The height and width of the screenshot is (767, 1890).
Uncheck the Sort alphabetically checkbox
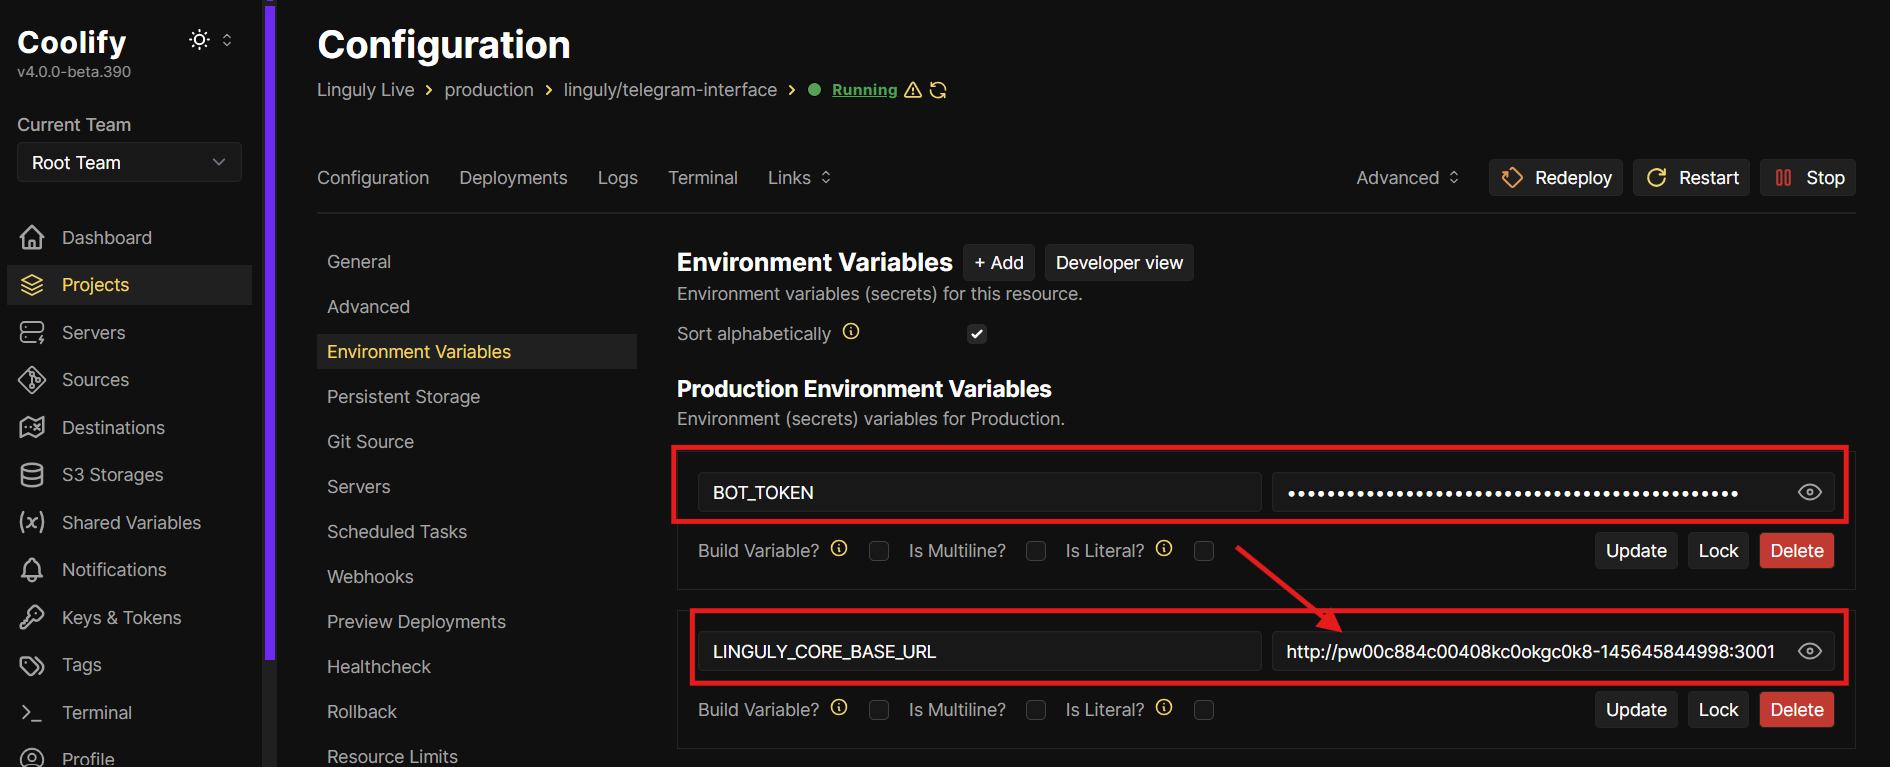click(x=977, y=334)
